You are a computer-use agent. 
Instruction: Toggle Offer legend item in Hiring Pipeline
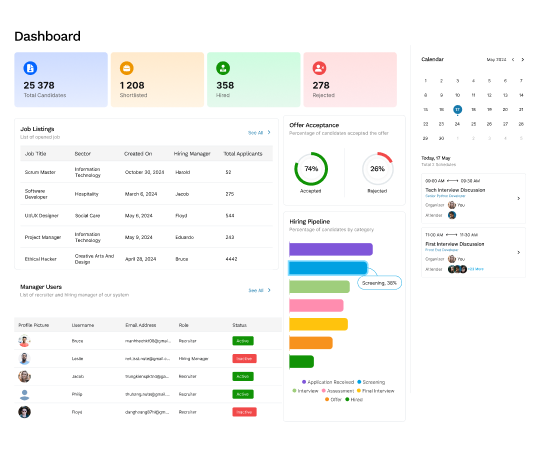click(x=333, y=400)
